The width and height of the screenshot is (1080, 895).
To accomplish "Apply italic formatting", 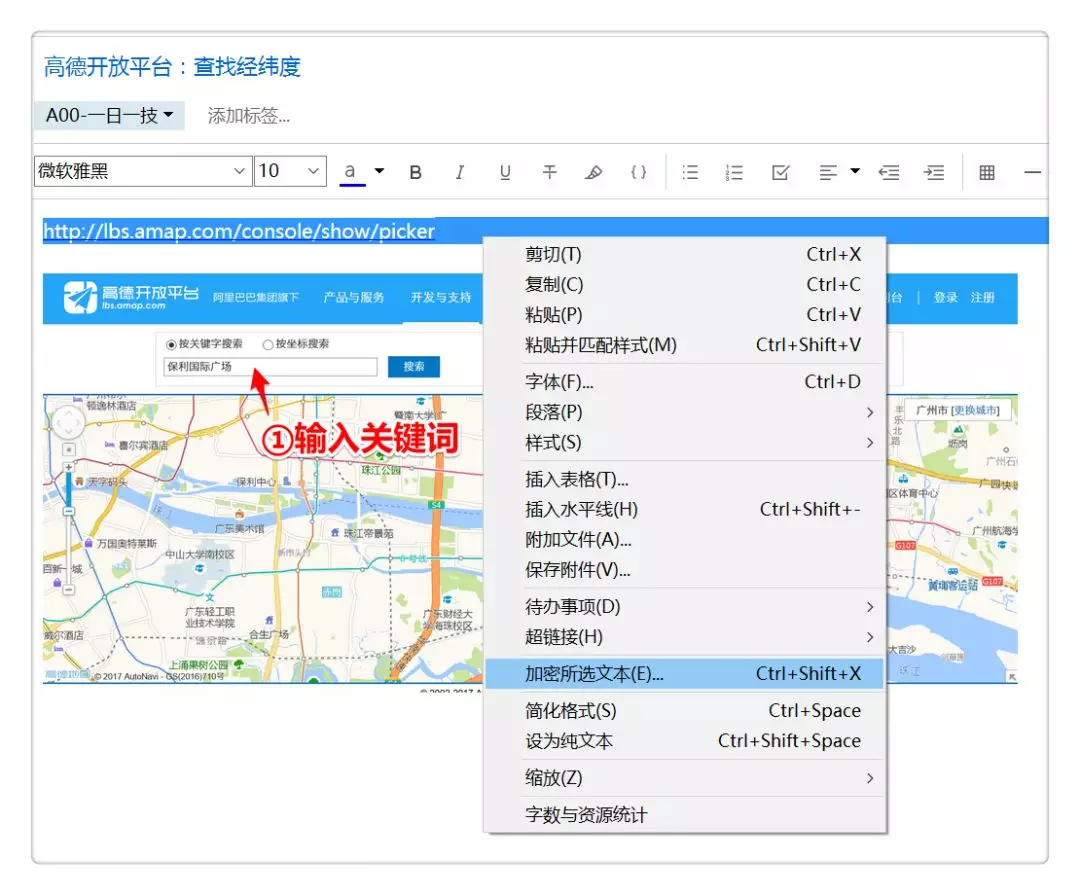I will (x=460, y=172).
